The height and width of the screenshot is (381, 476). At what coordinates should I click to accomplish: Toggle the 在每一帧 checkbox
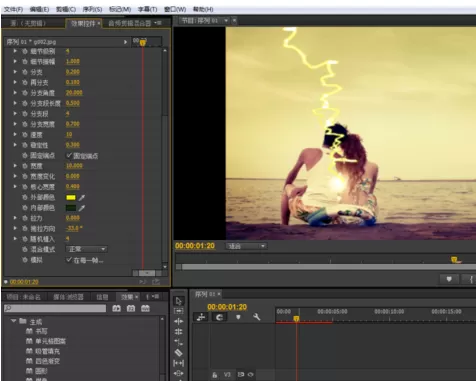(69, 260)
